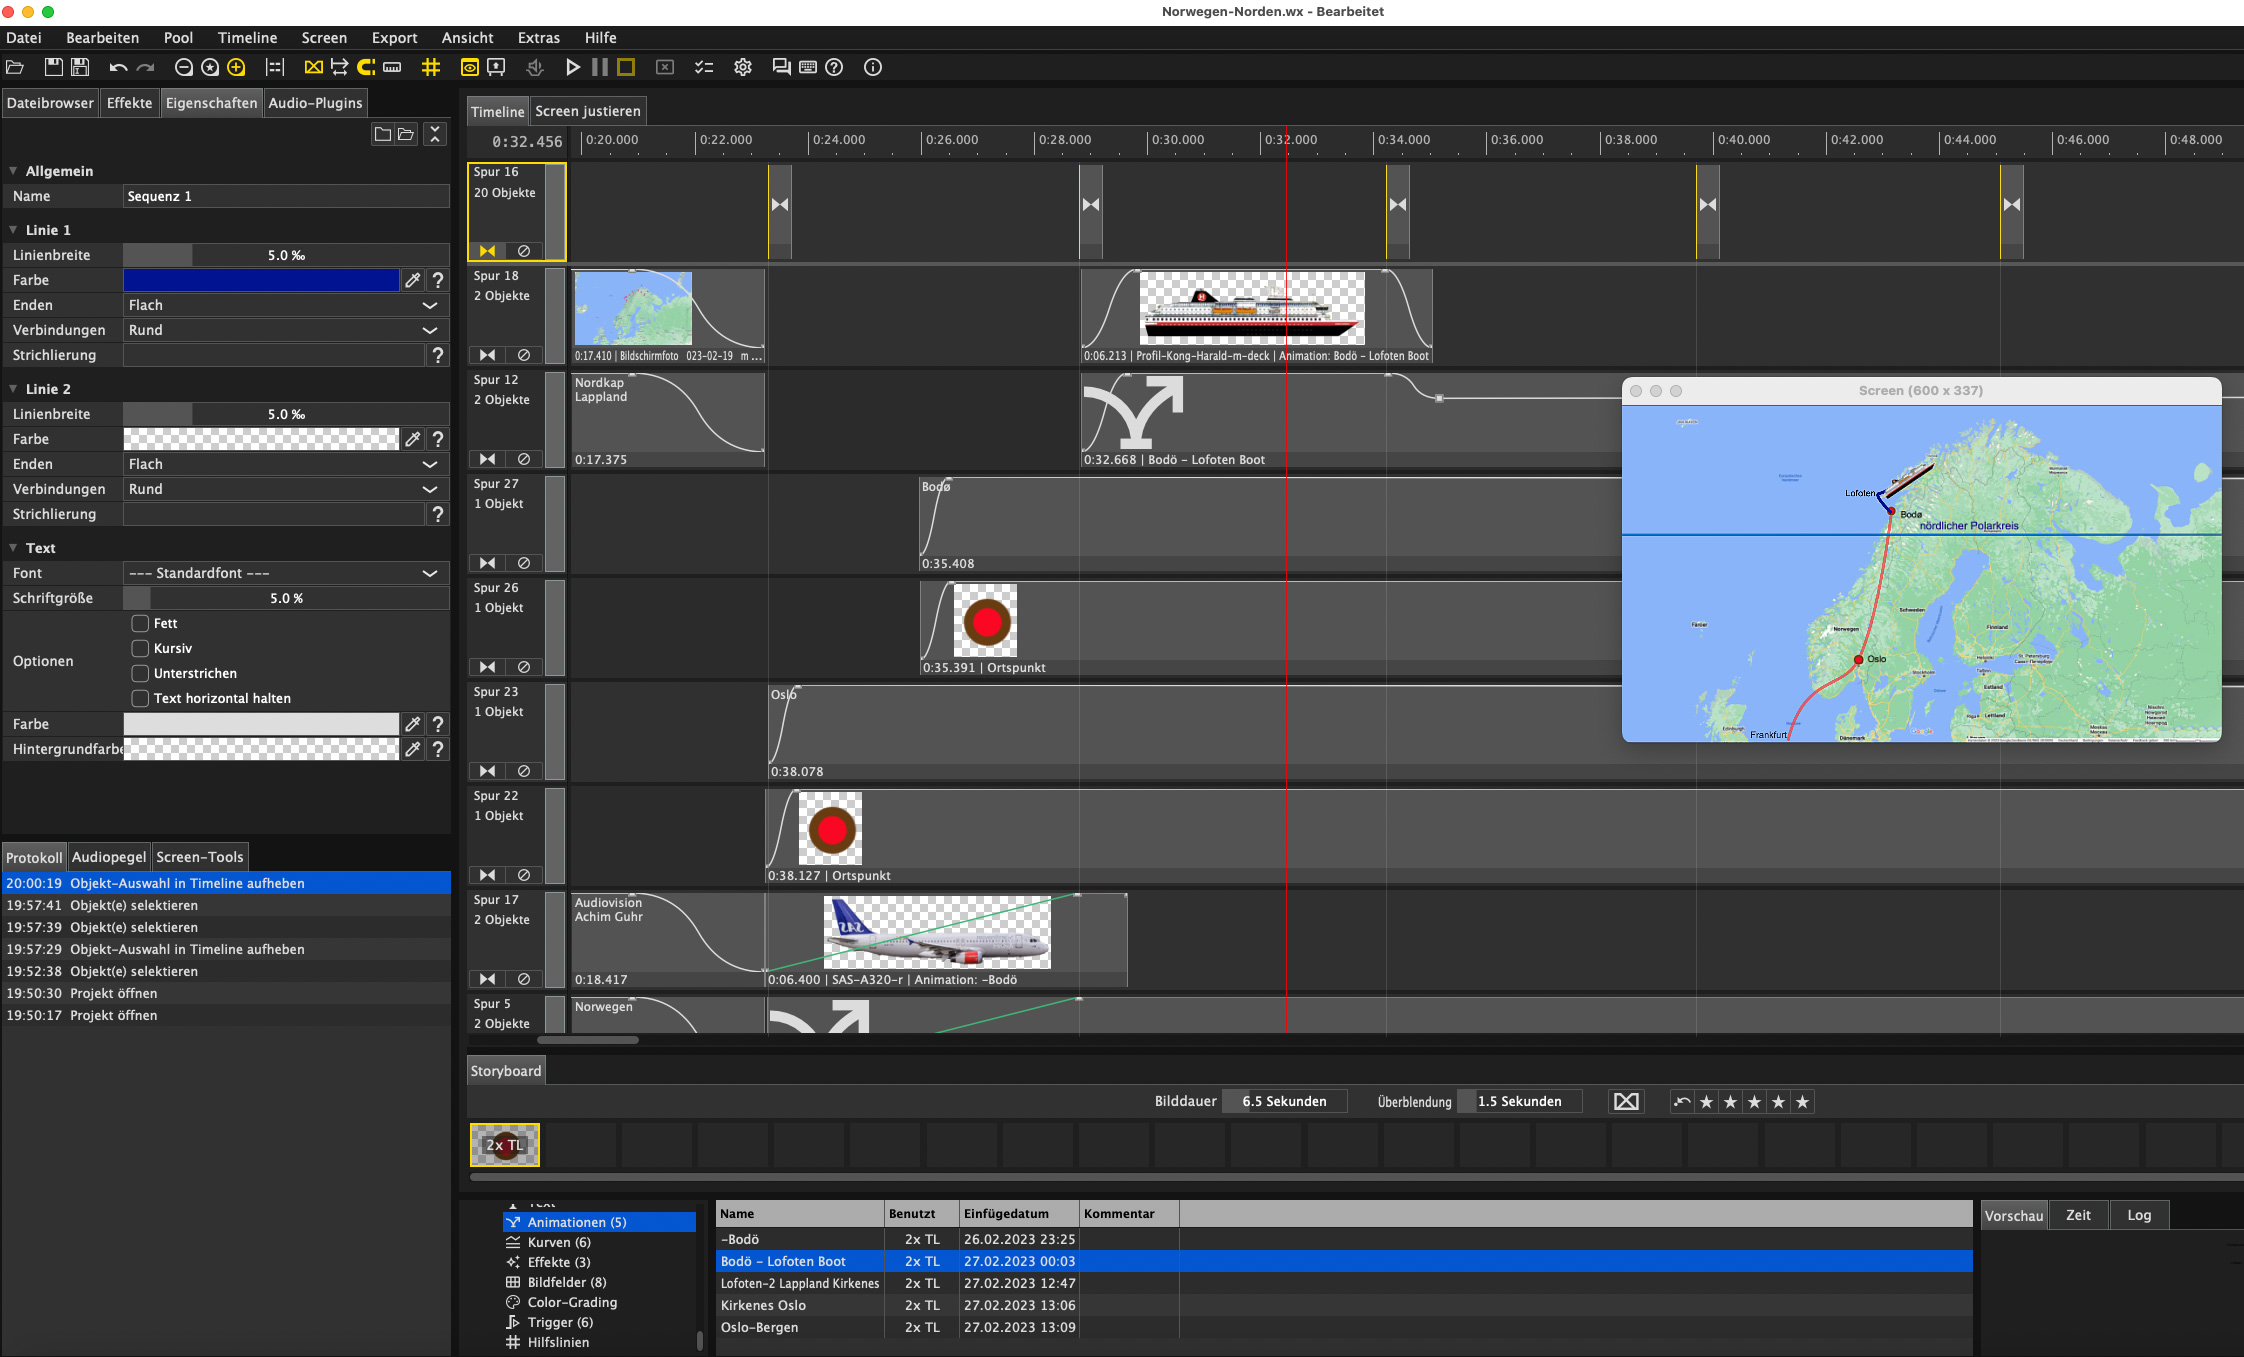Enable the Fett checkbox

click(x=140, y=623)
